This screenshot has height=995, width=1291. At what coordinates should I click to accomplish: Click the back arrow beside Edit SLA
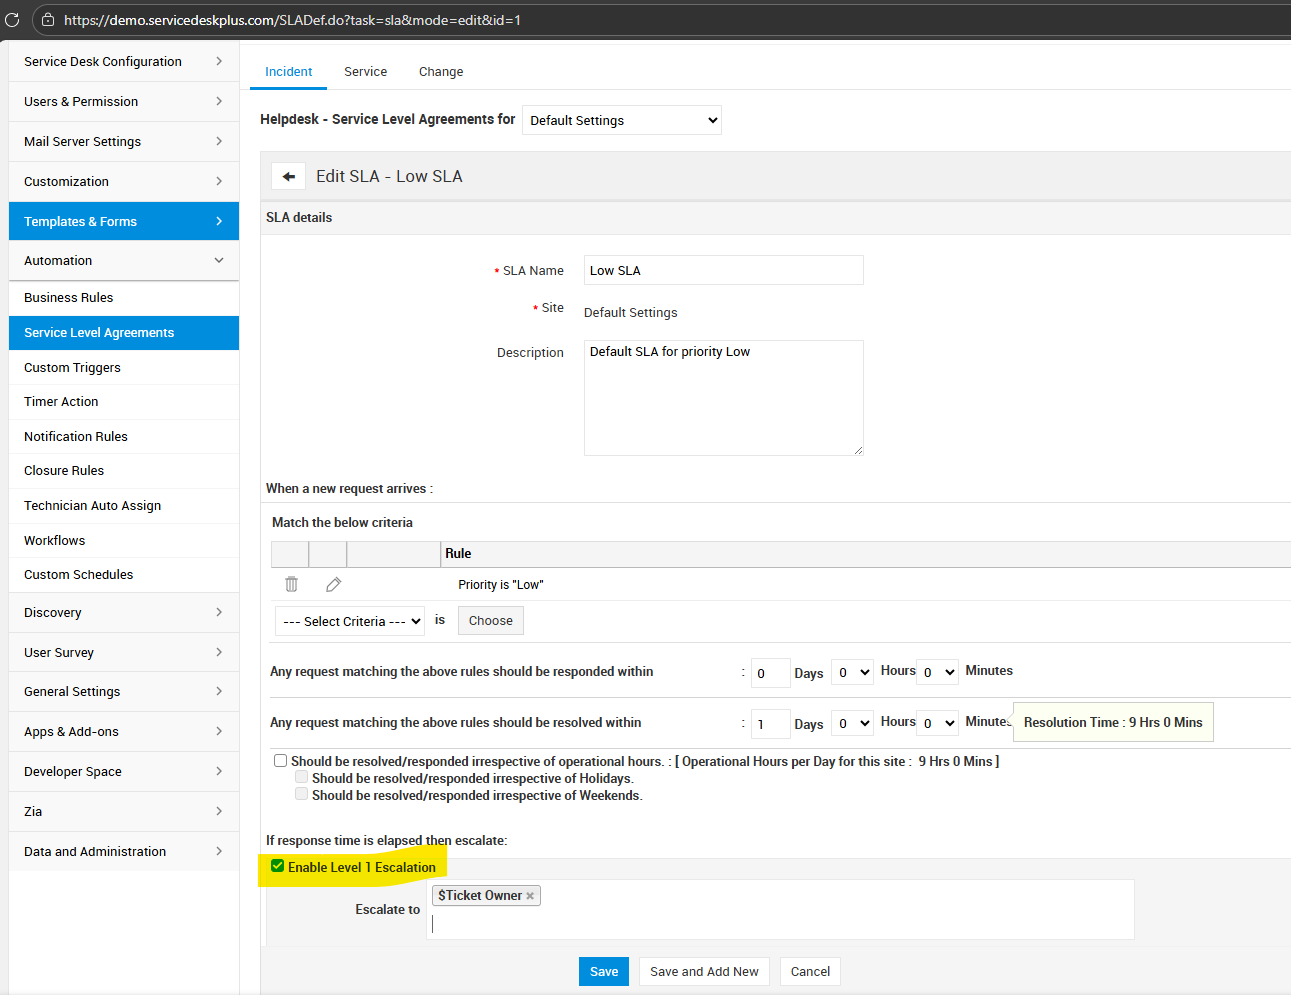289,177
